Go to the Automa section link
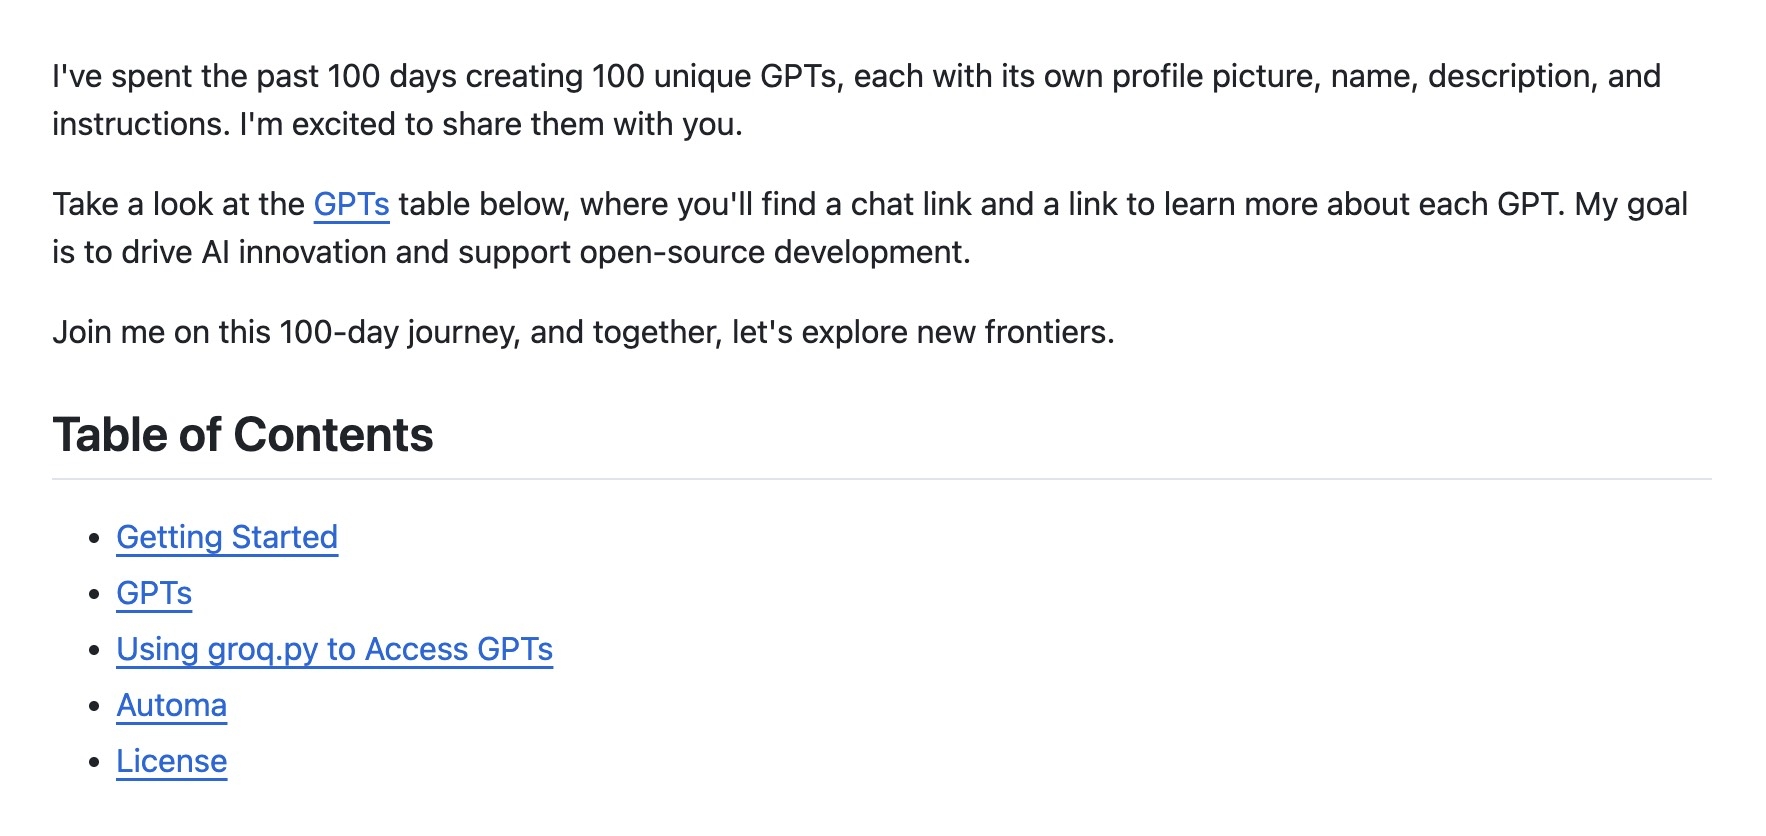1766x836 pixels. tap(171, 705)
